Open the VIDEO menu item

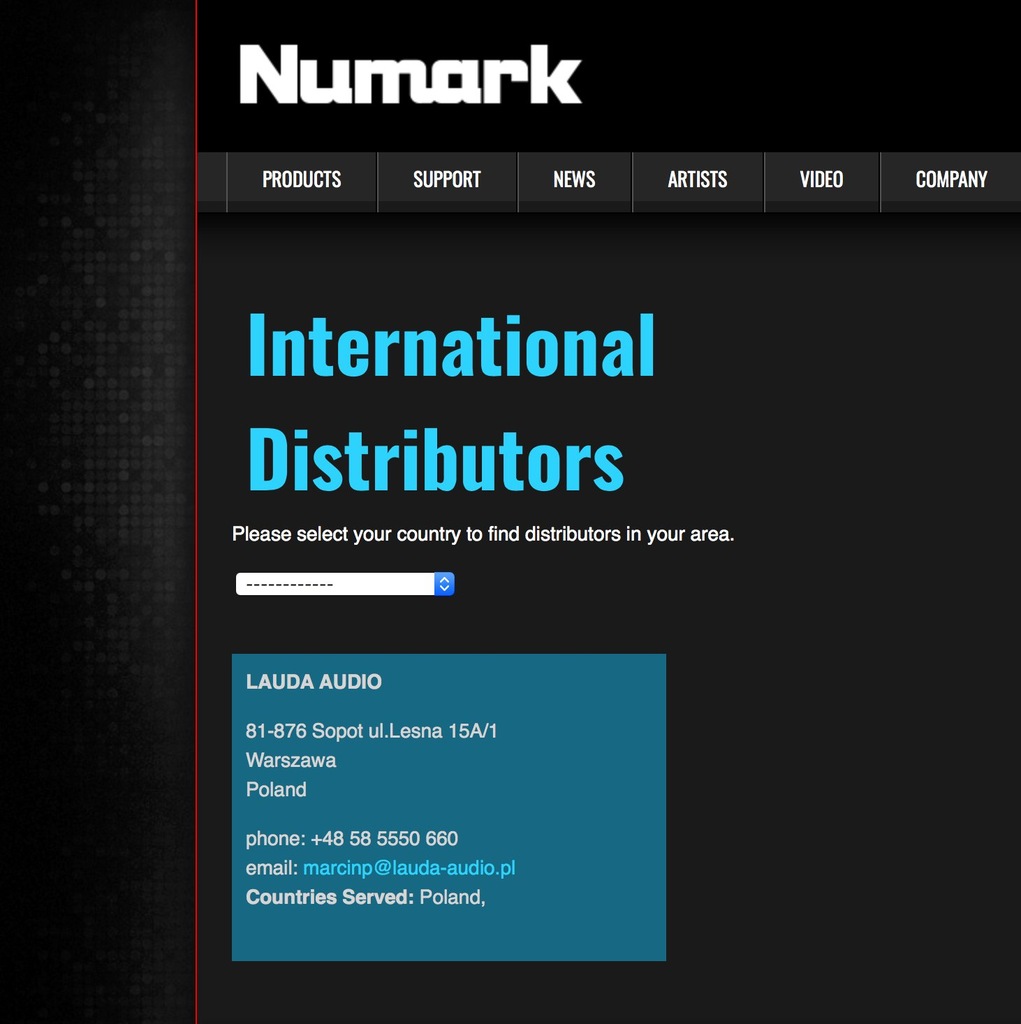coord(821,180)
